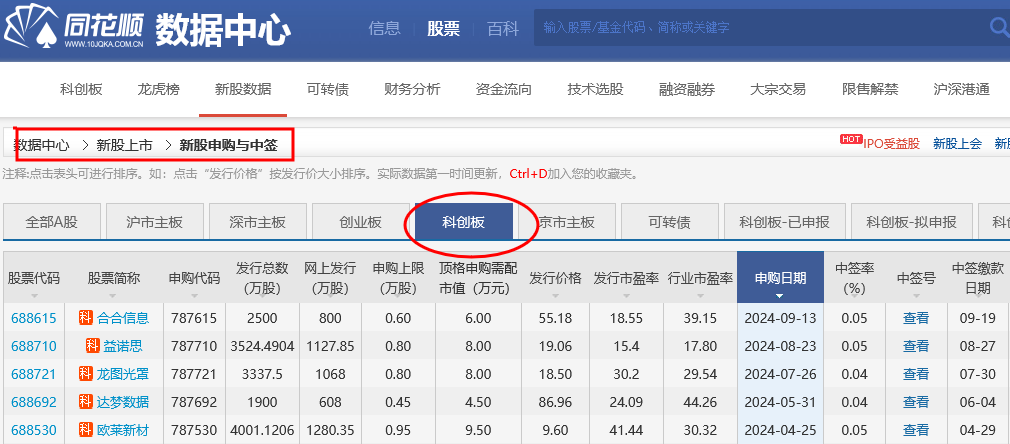Click 新股上市 breadcrumb link
Image resolution: width=1010 pixels, height=444 pixels.
coord(124,146)
